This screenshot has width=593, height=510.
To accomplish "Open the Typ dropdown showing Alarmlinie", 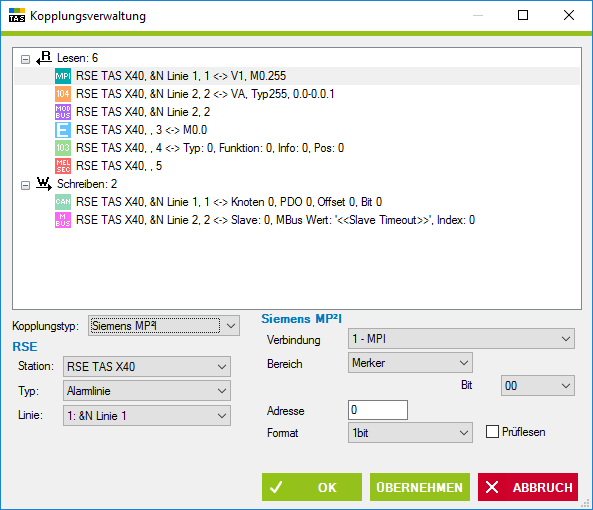I will click(147, 391).
